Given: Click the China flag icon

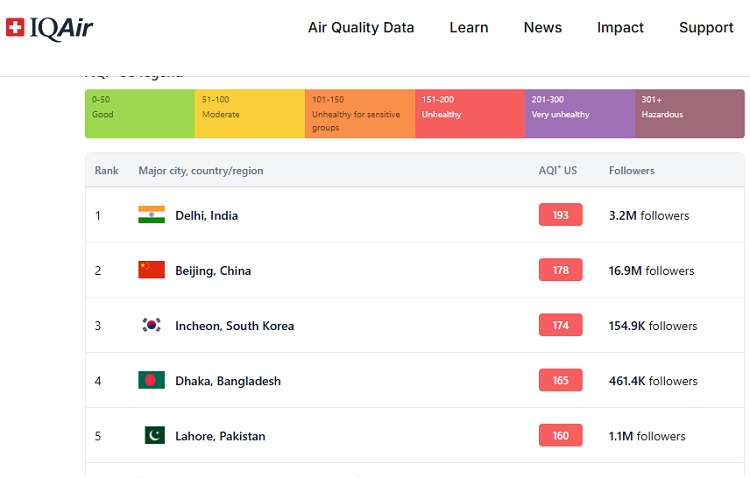Looking at the screenshot, I should (x=151, y=270).
